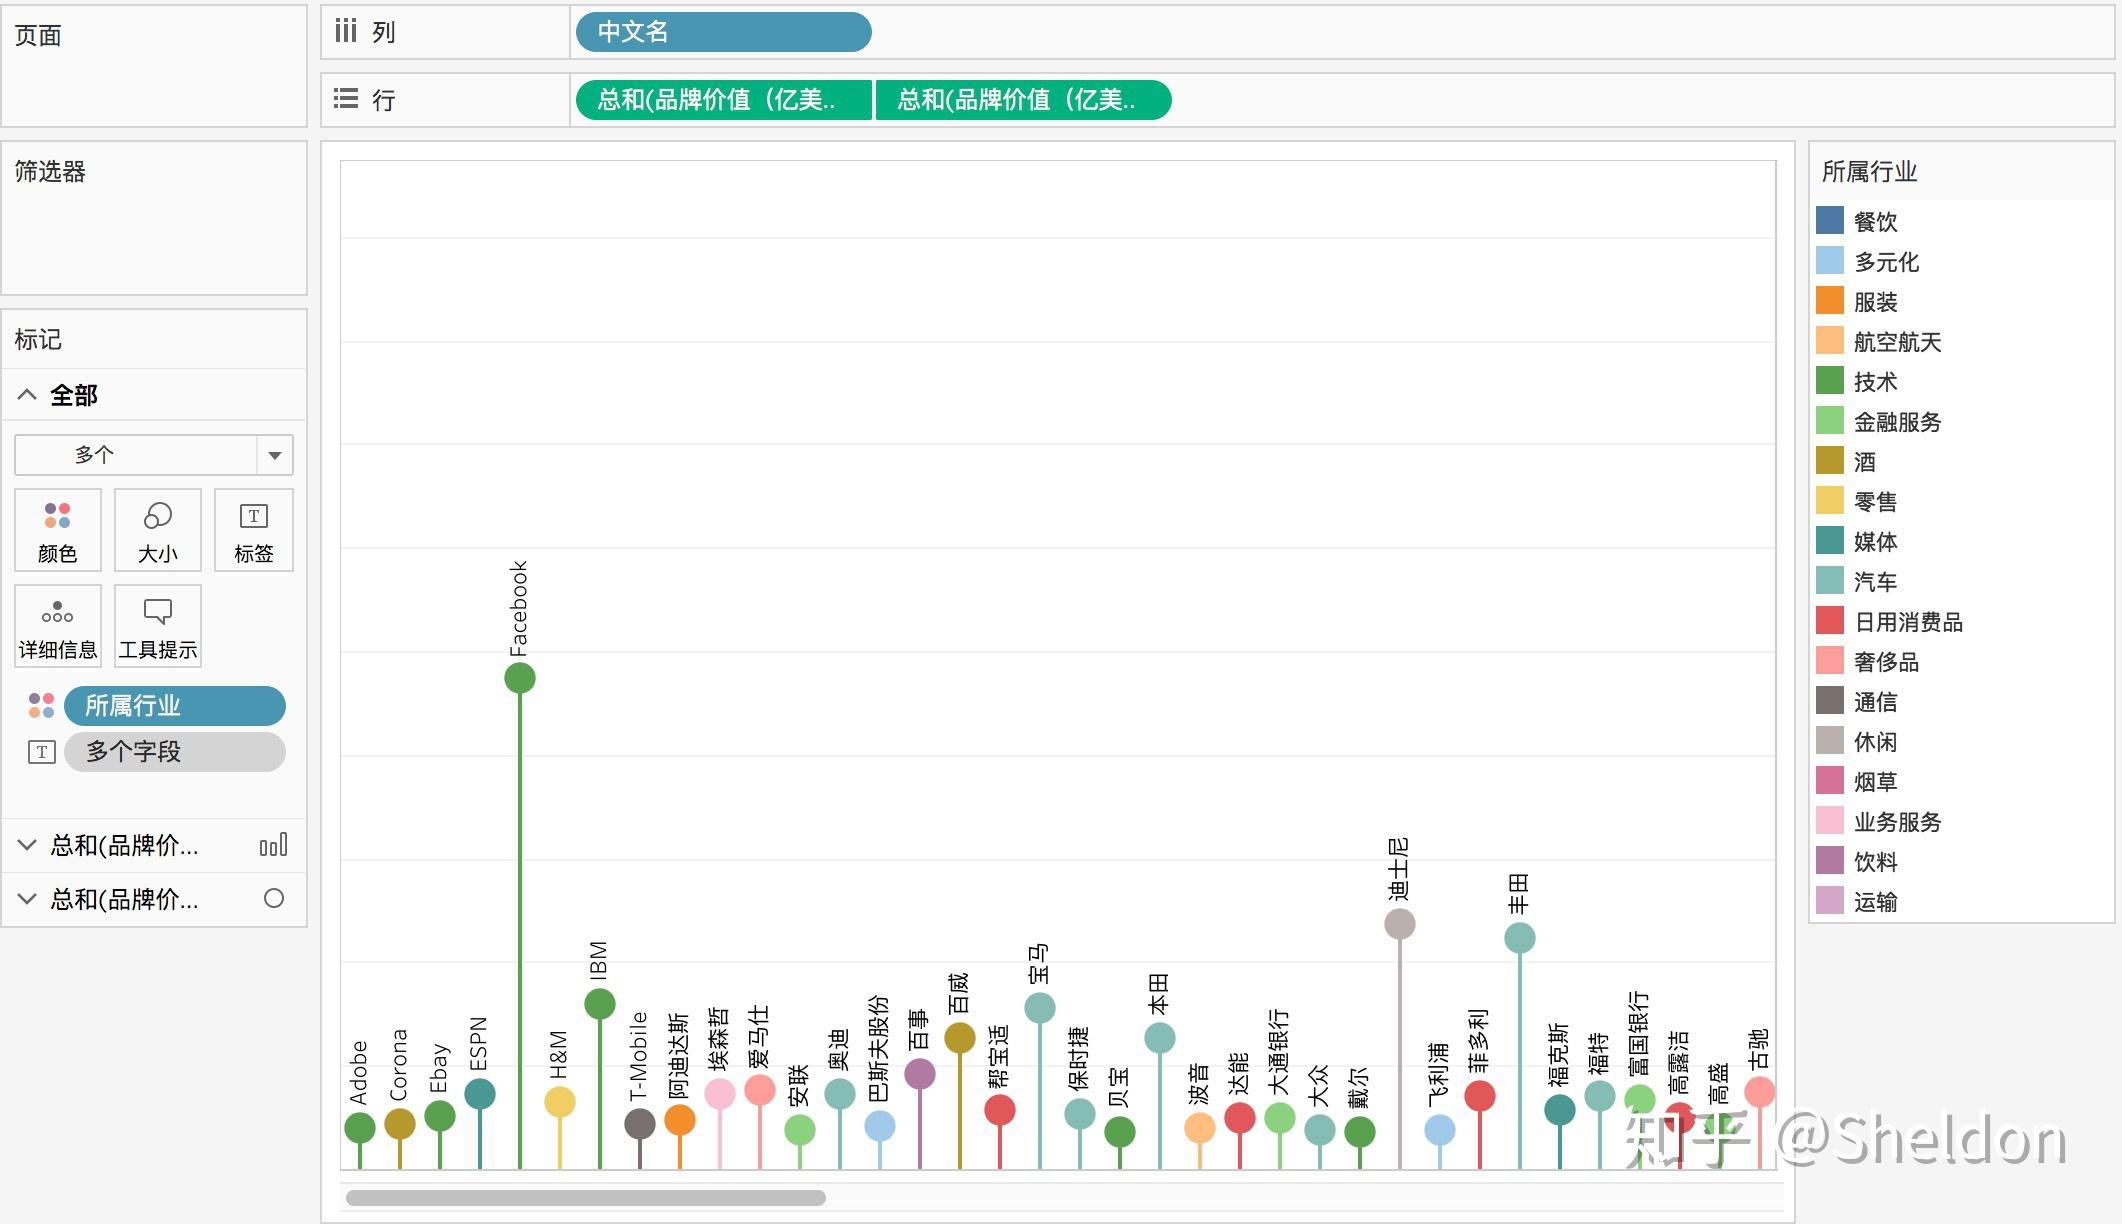Select the 技术 legend color swatch
2122x1224 pixels.
(1830, 380)
